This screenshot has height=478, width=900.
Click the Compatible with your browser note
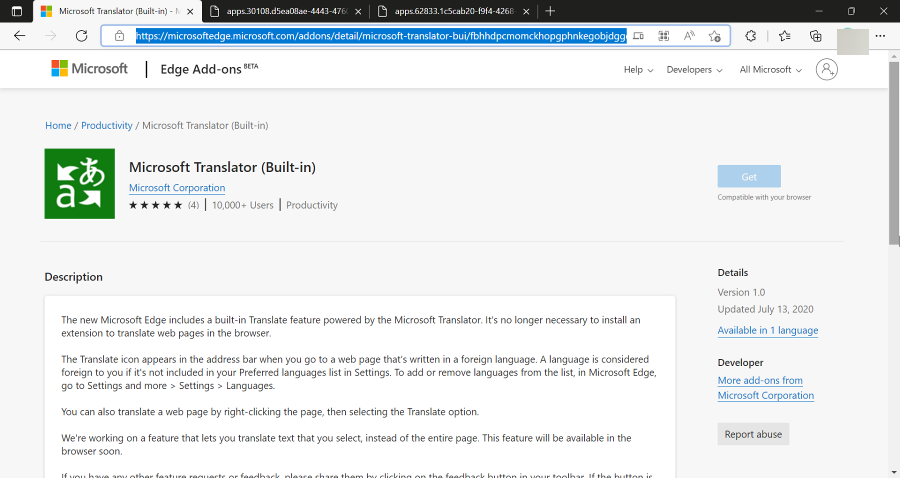click(764, 197)
